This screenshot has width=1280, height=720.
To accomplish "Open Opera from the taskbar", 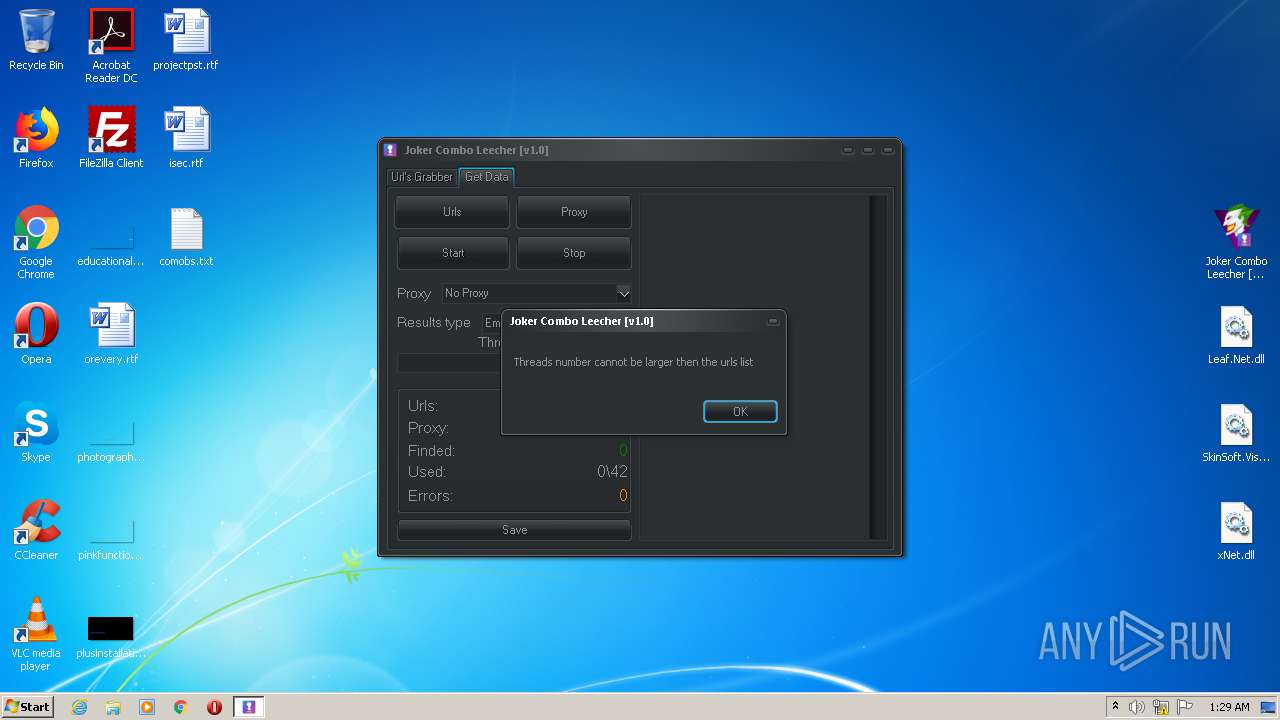I will click(x=214, y=707).
